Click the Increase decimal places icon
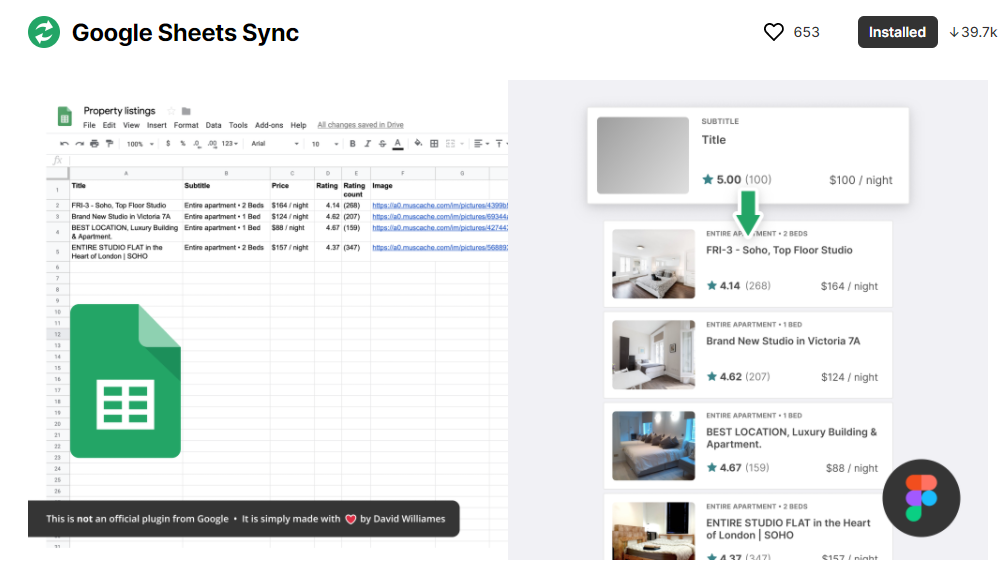This screenshot has width=1005, height=584. 212,144
